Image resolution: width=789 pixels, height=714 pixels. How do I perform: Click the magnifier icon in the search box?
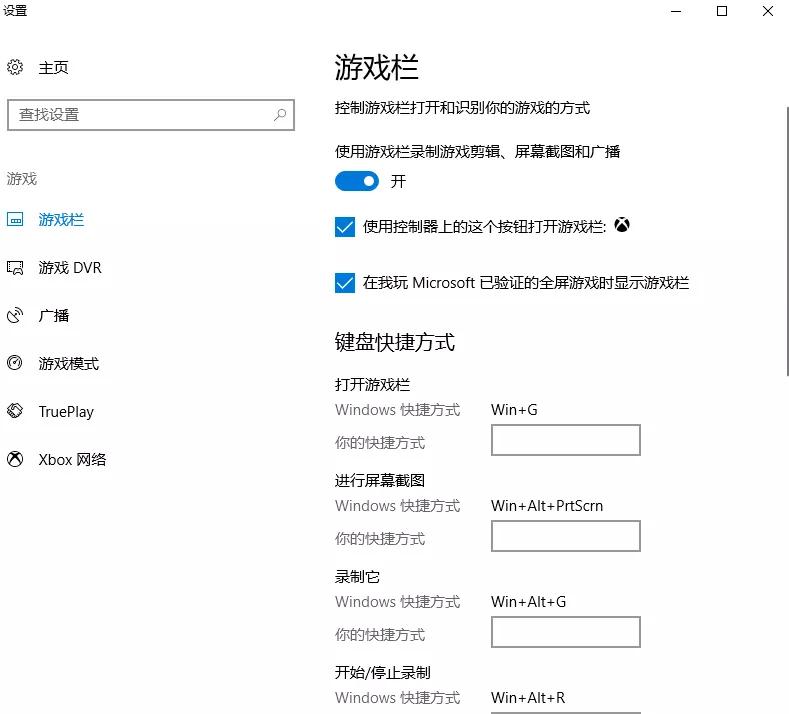point(280,115)
